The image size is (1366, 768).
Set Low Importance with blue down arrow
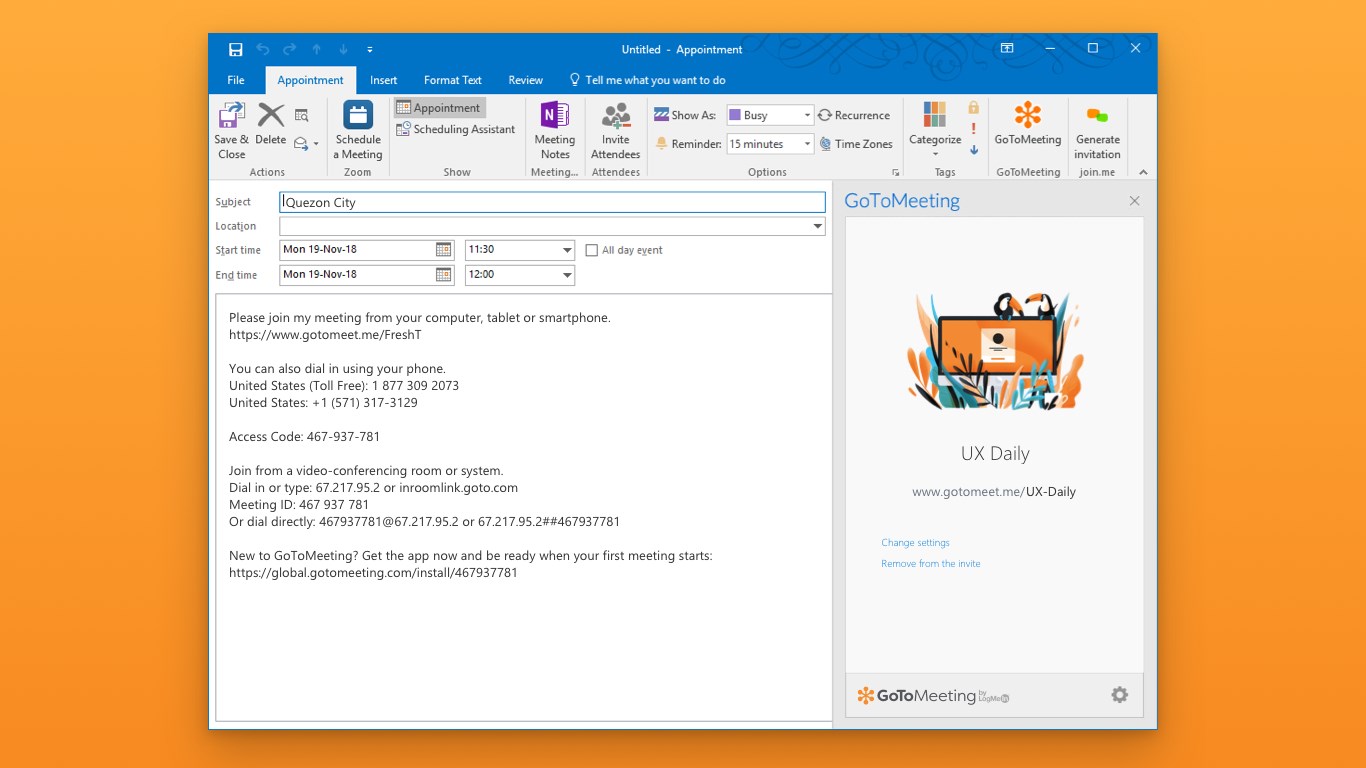click(x=974, y=150)
